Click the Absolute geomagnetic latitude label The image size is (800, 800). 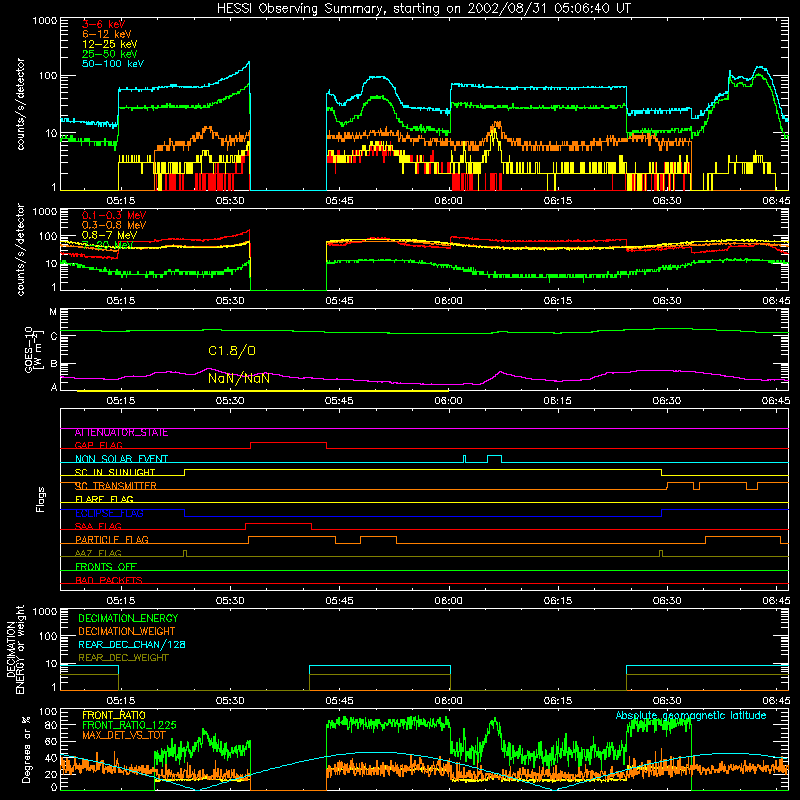click(x=691, y=715)
